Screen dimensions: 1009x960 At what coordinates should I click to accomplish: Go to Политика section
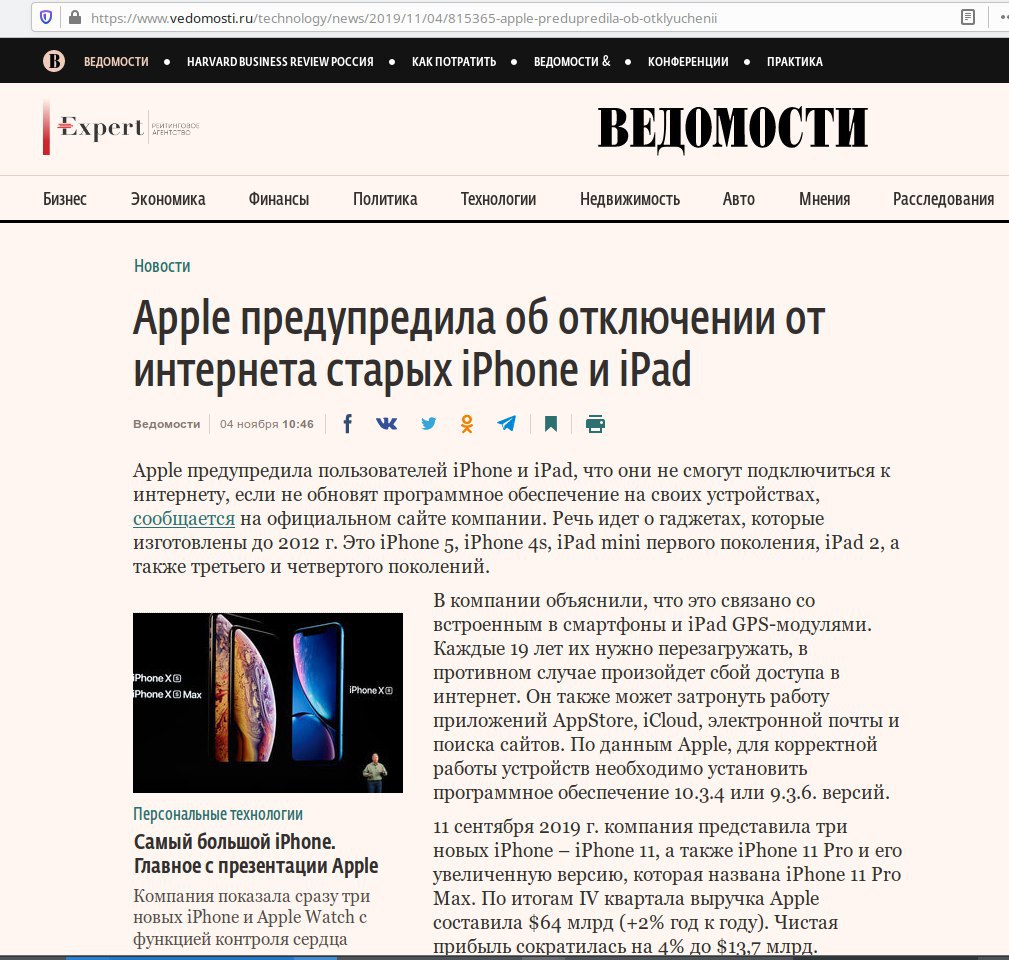pos(385,199)
